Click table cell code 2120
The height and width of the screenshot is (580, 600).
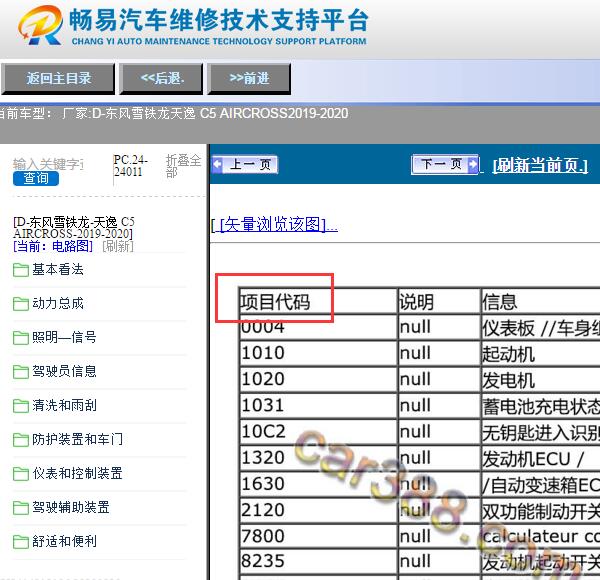pyautogui.click(x=318, y=510)
